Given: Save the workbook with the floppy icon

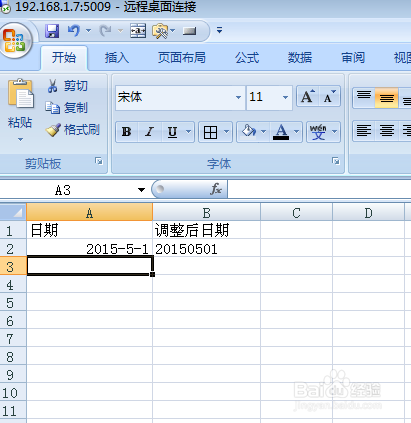Looking at the screenshot, I should tap(52, 31).
